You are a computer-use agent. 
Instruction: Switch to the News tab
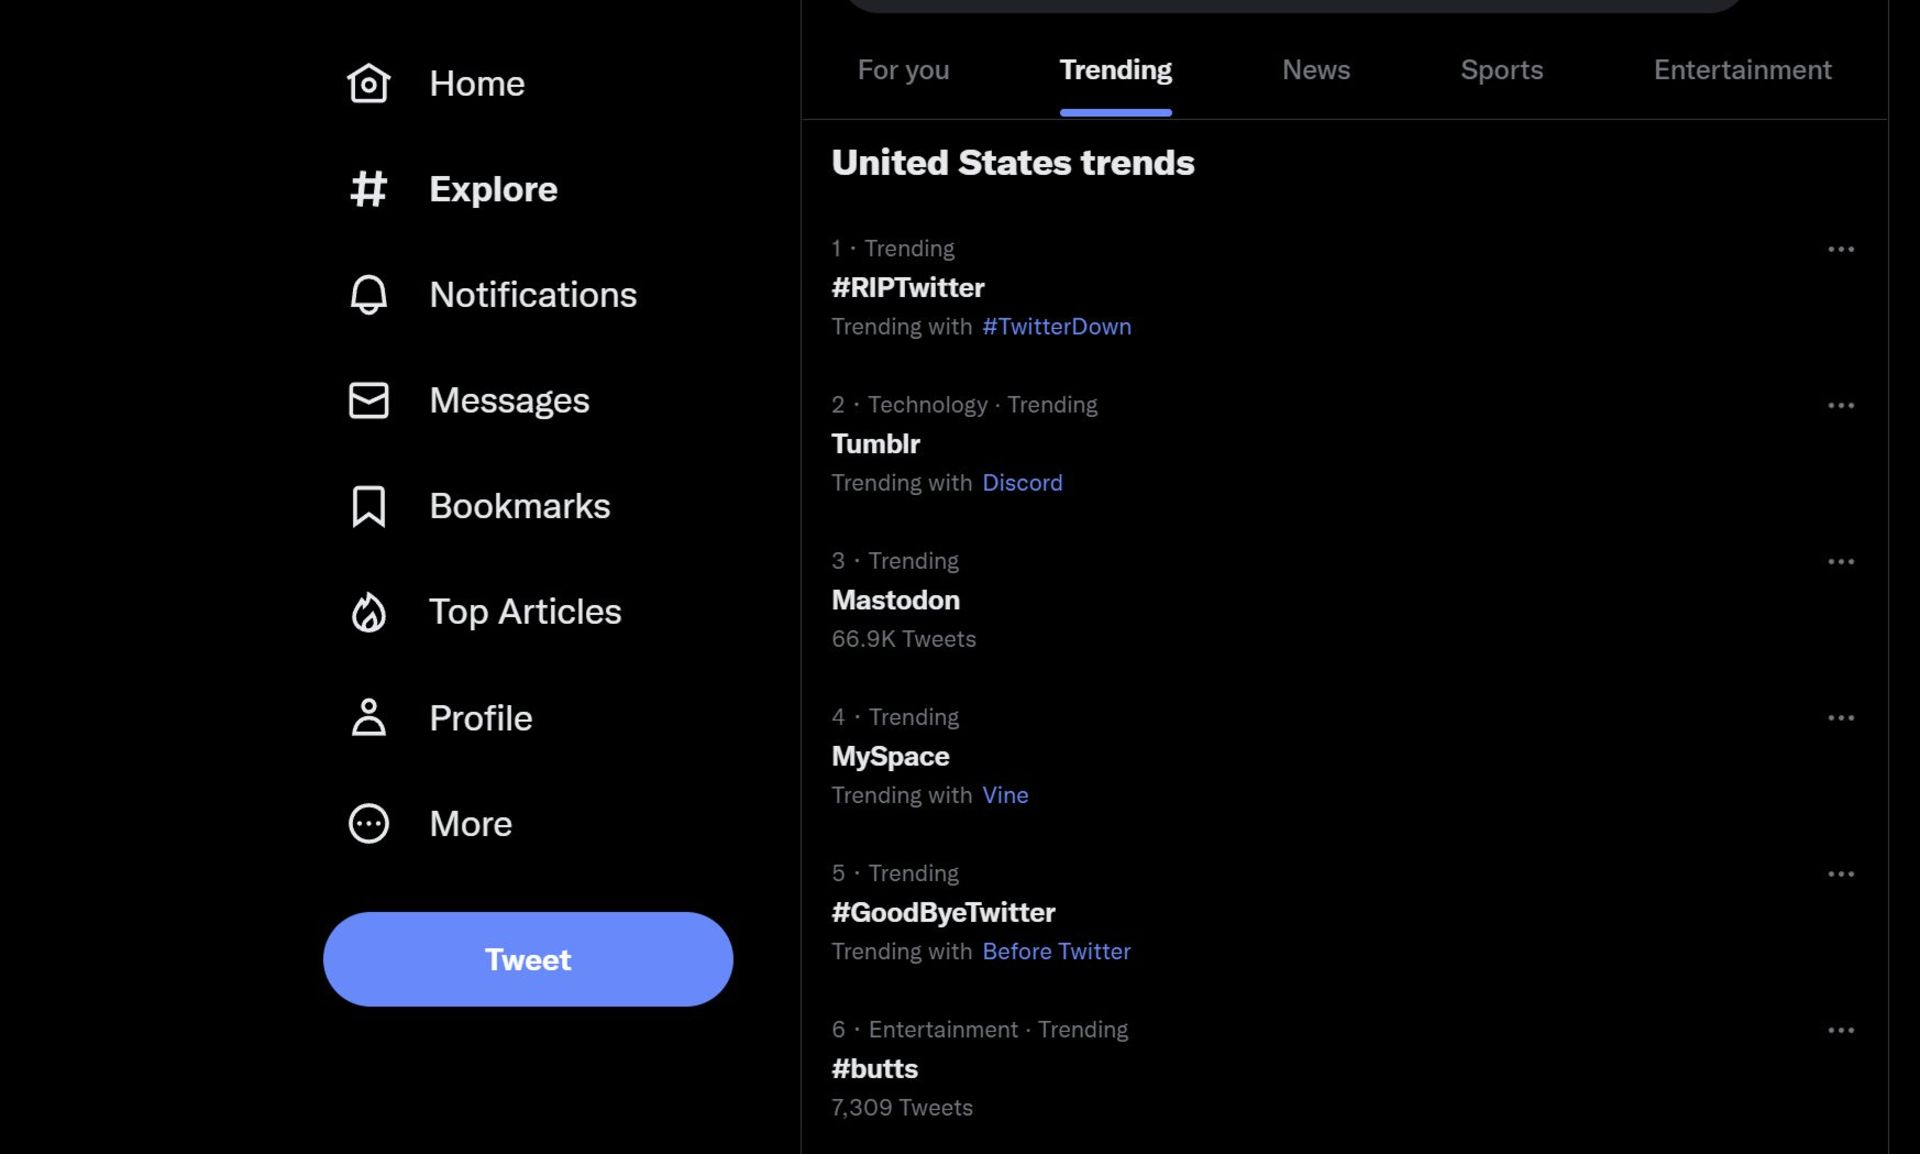point(1316,70)
